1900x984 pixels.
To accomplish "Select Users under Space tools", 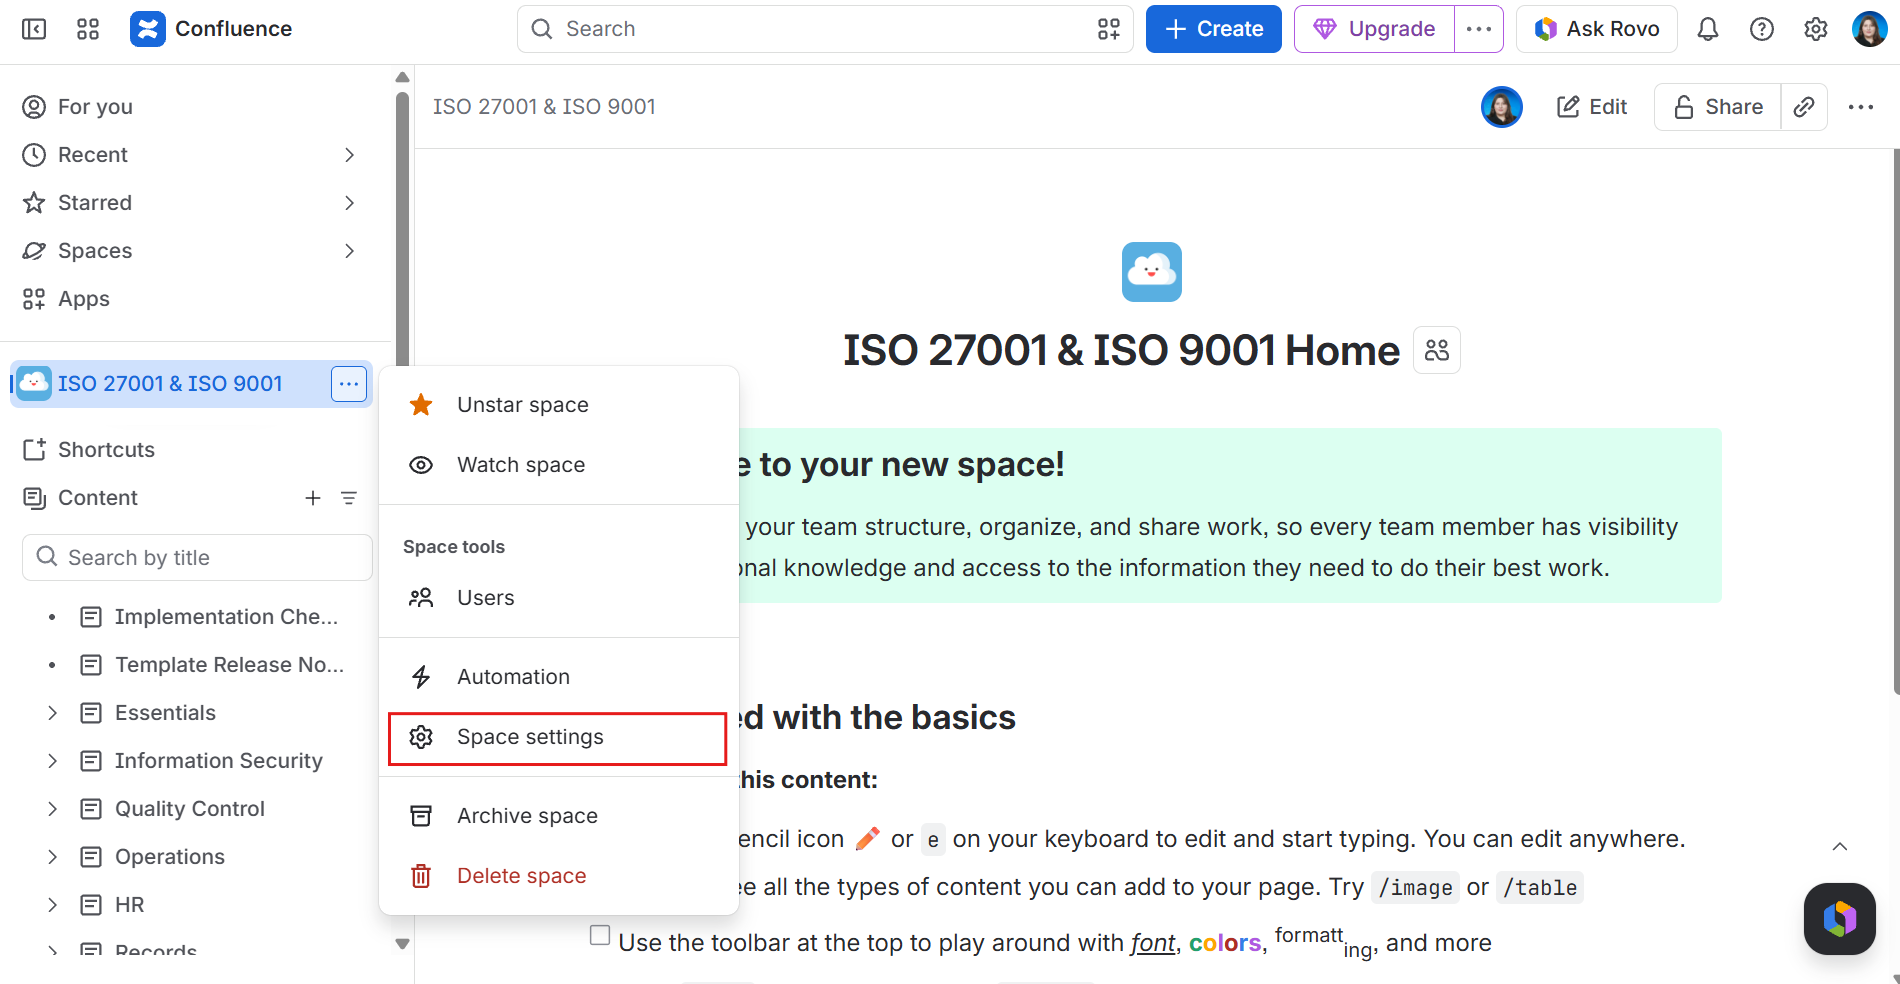I will (559, 598).
